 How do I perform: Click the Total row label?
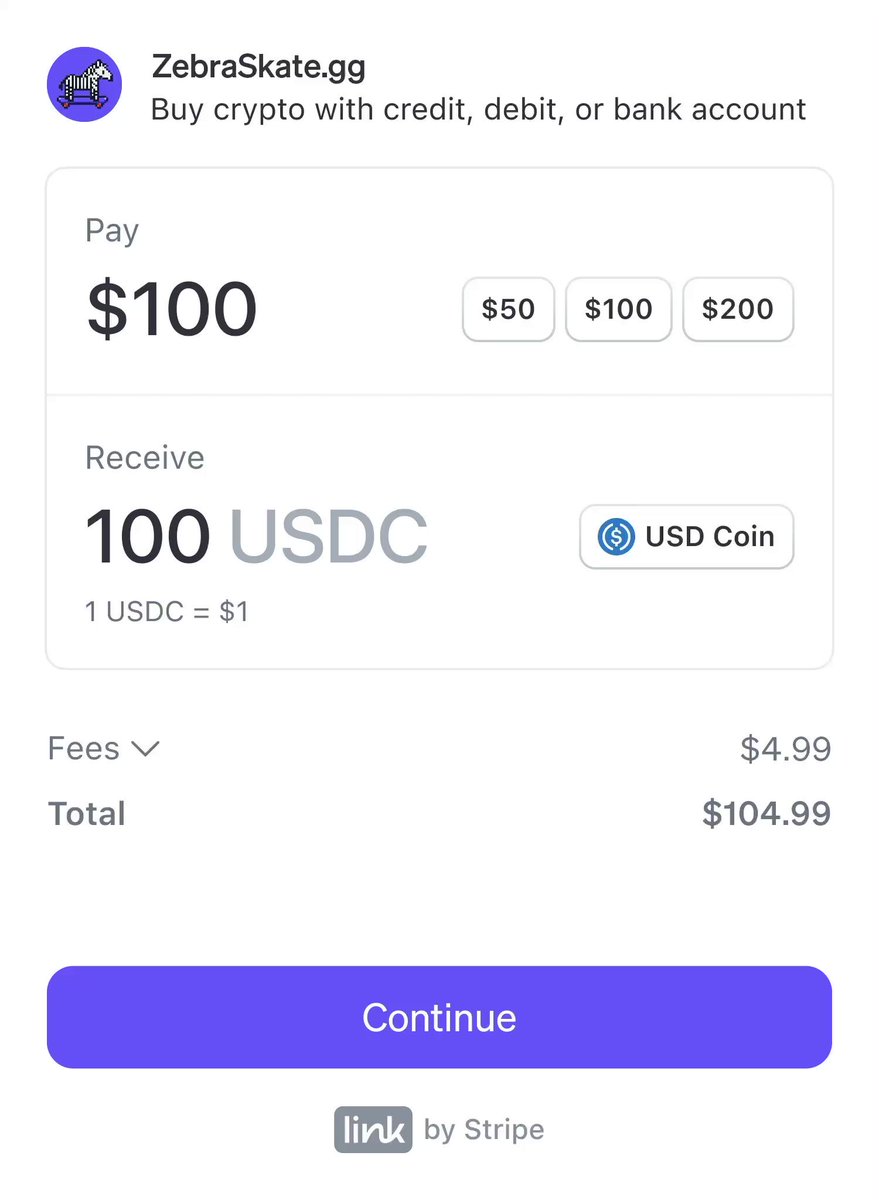tap(87, 813)
